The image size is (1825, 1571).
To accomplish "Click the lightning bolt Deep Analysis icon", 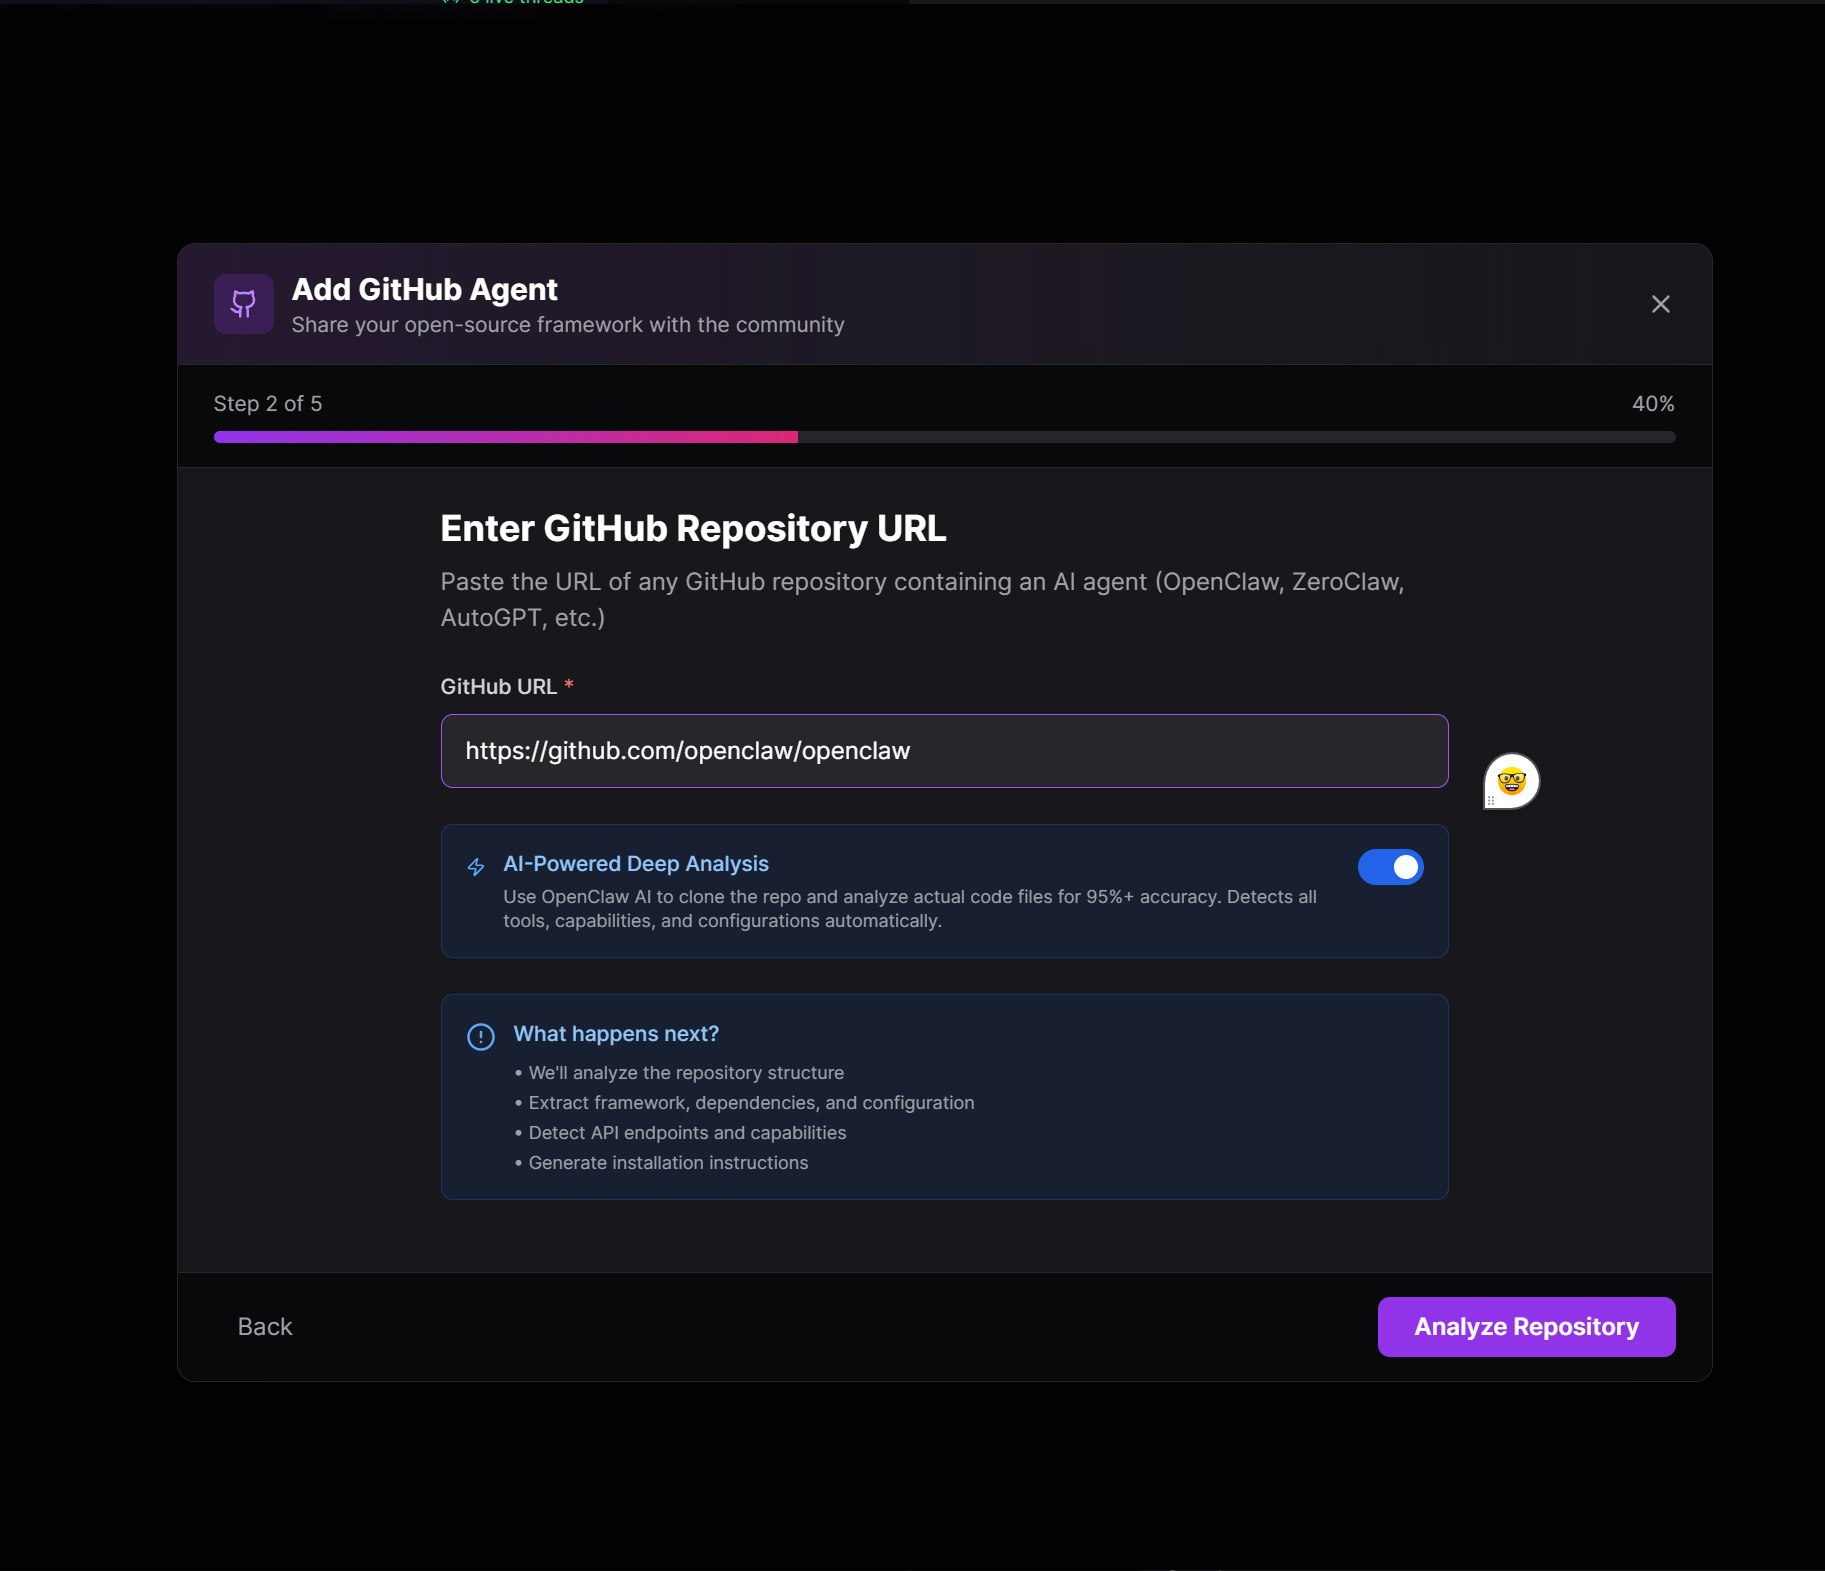I will (476, 867).
